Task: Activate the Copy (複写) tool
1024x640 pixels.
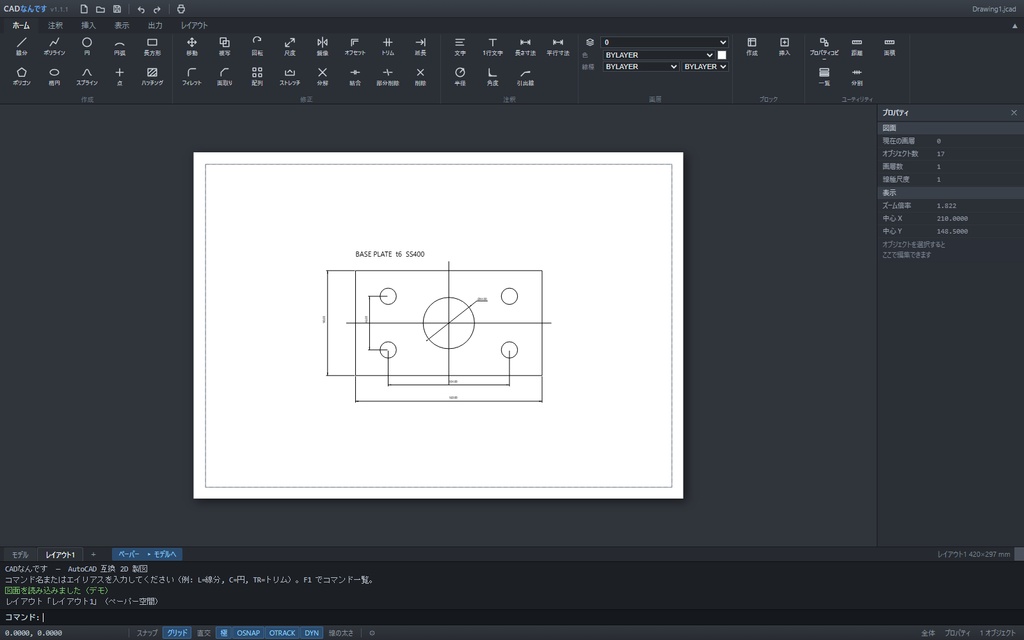Action: tap(225, 46)
